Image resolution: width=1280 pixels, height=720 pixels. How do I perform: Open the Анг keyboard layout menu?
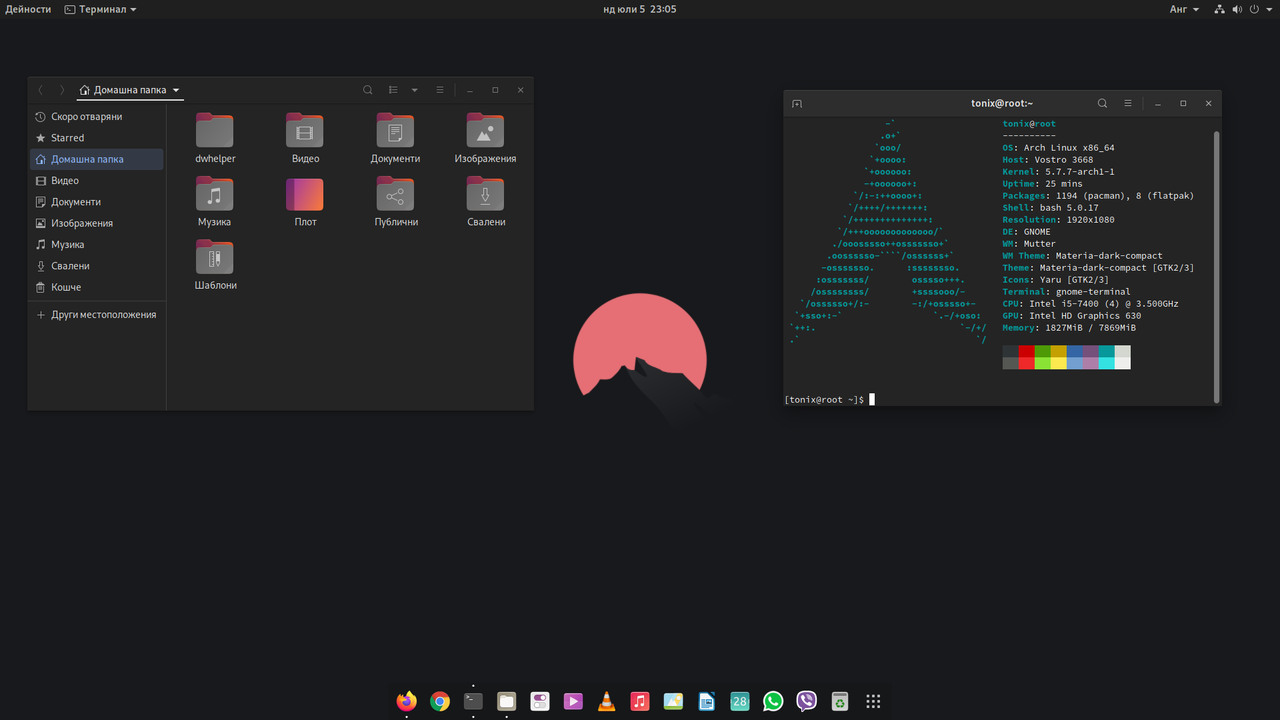point(1184,9)
